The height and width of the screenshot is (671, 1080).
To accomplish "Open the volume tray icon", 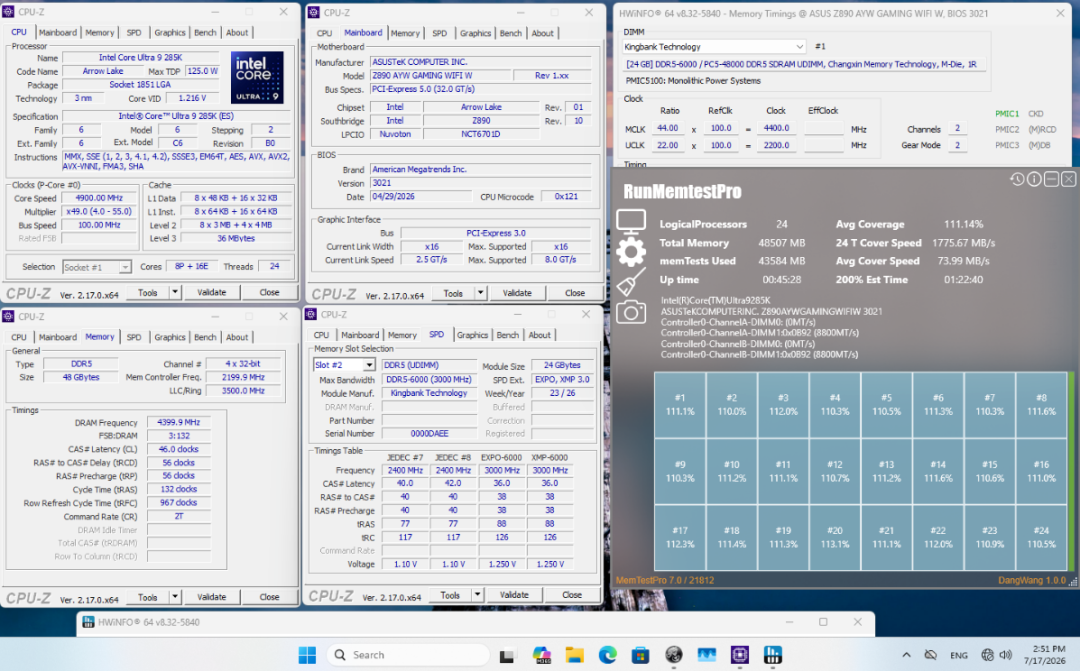I will click(x=1006, y=655).
